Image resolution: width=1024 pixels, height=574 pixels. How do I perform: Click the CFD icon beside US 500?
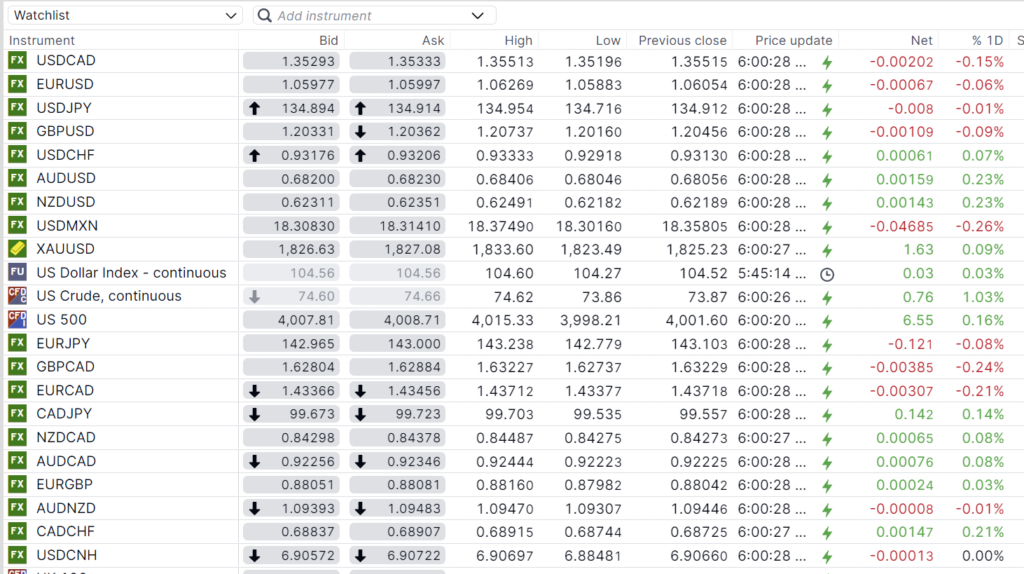17,320
